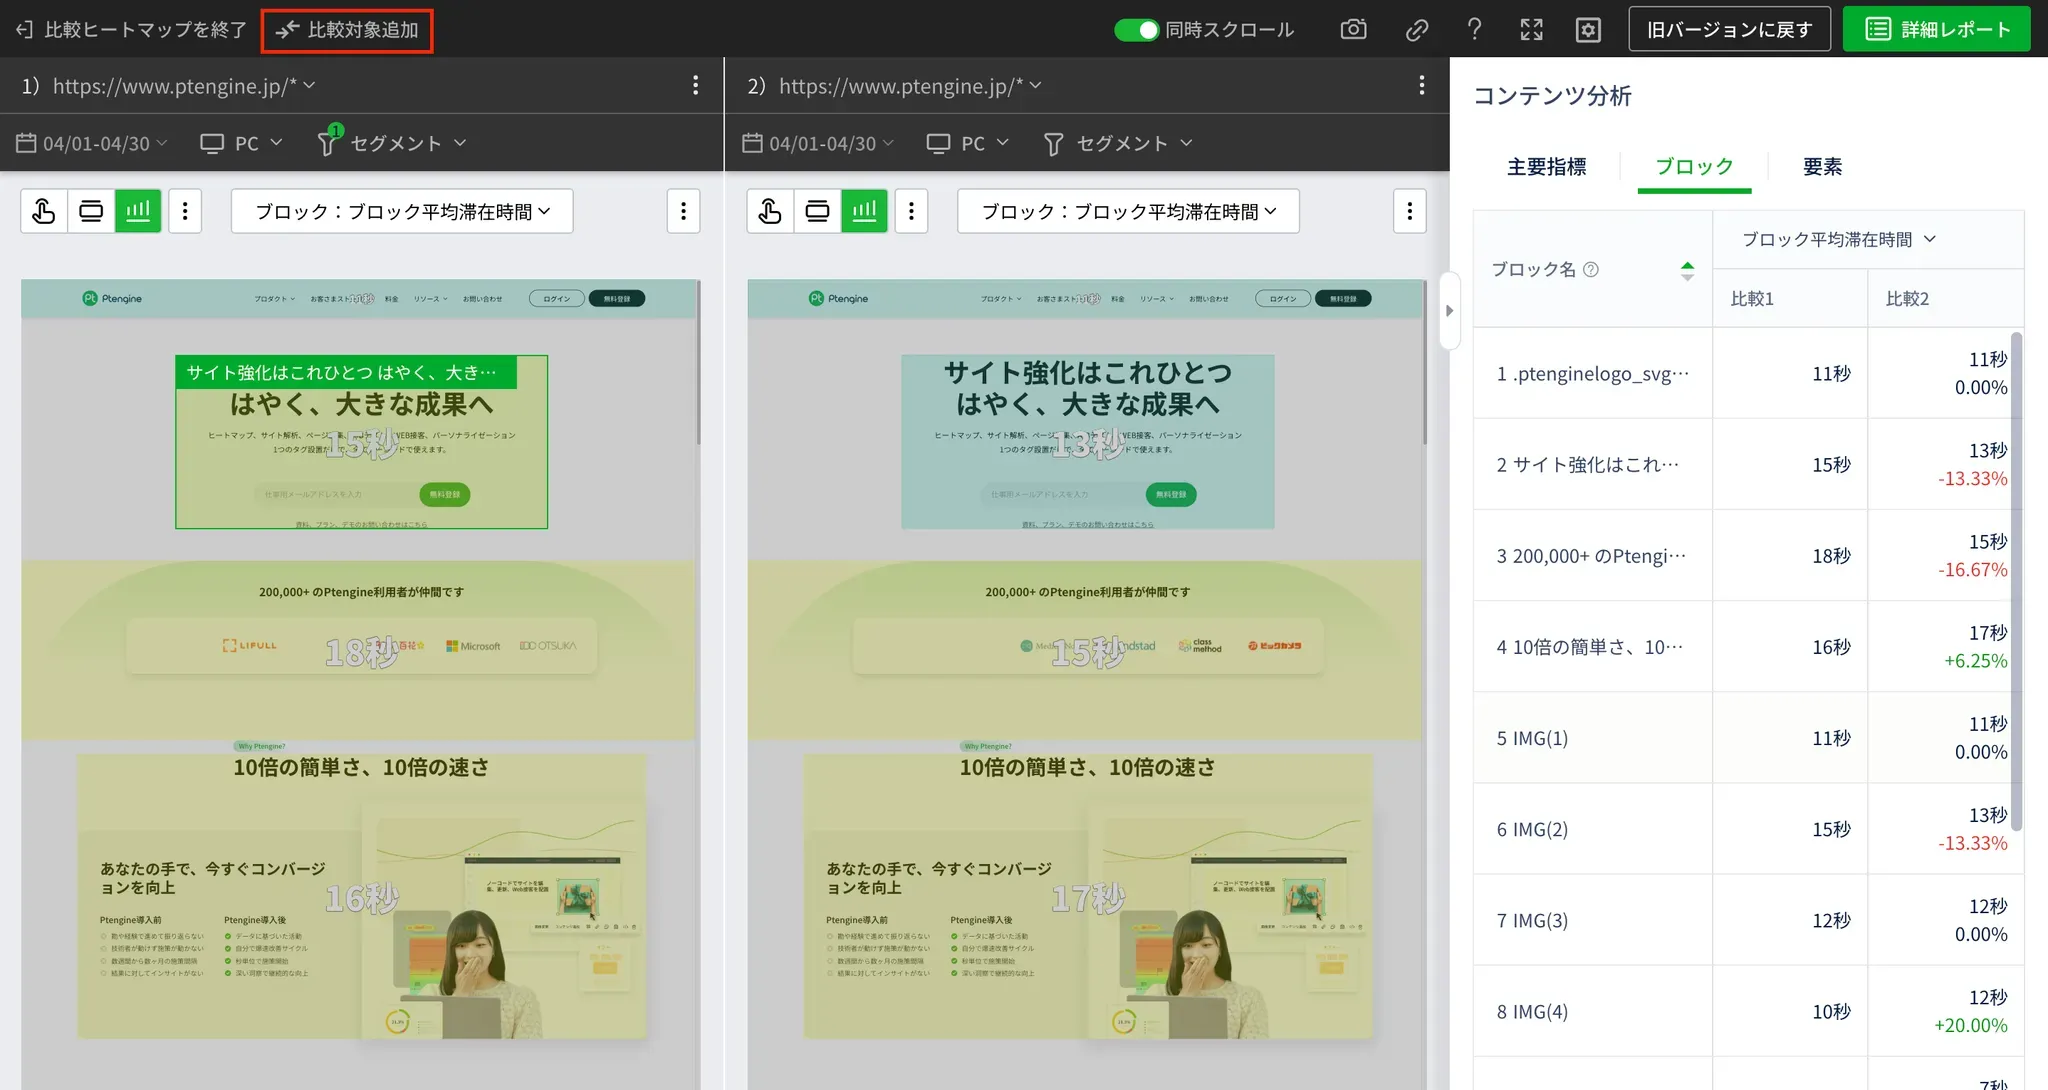This screenshot has height=1090, width=2048.
Task: Open segment filter in left pane
Action: [393, 143]
